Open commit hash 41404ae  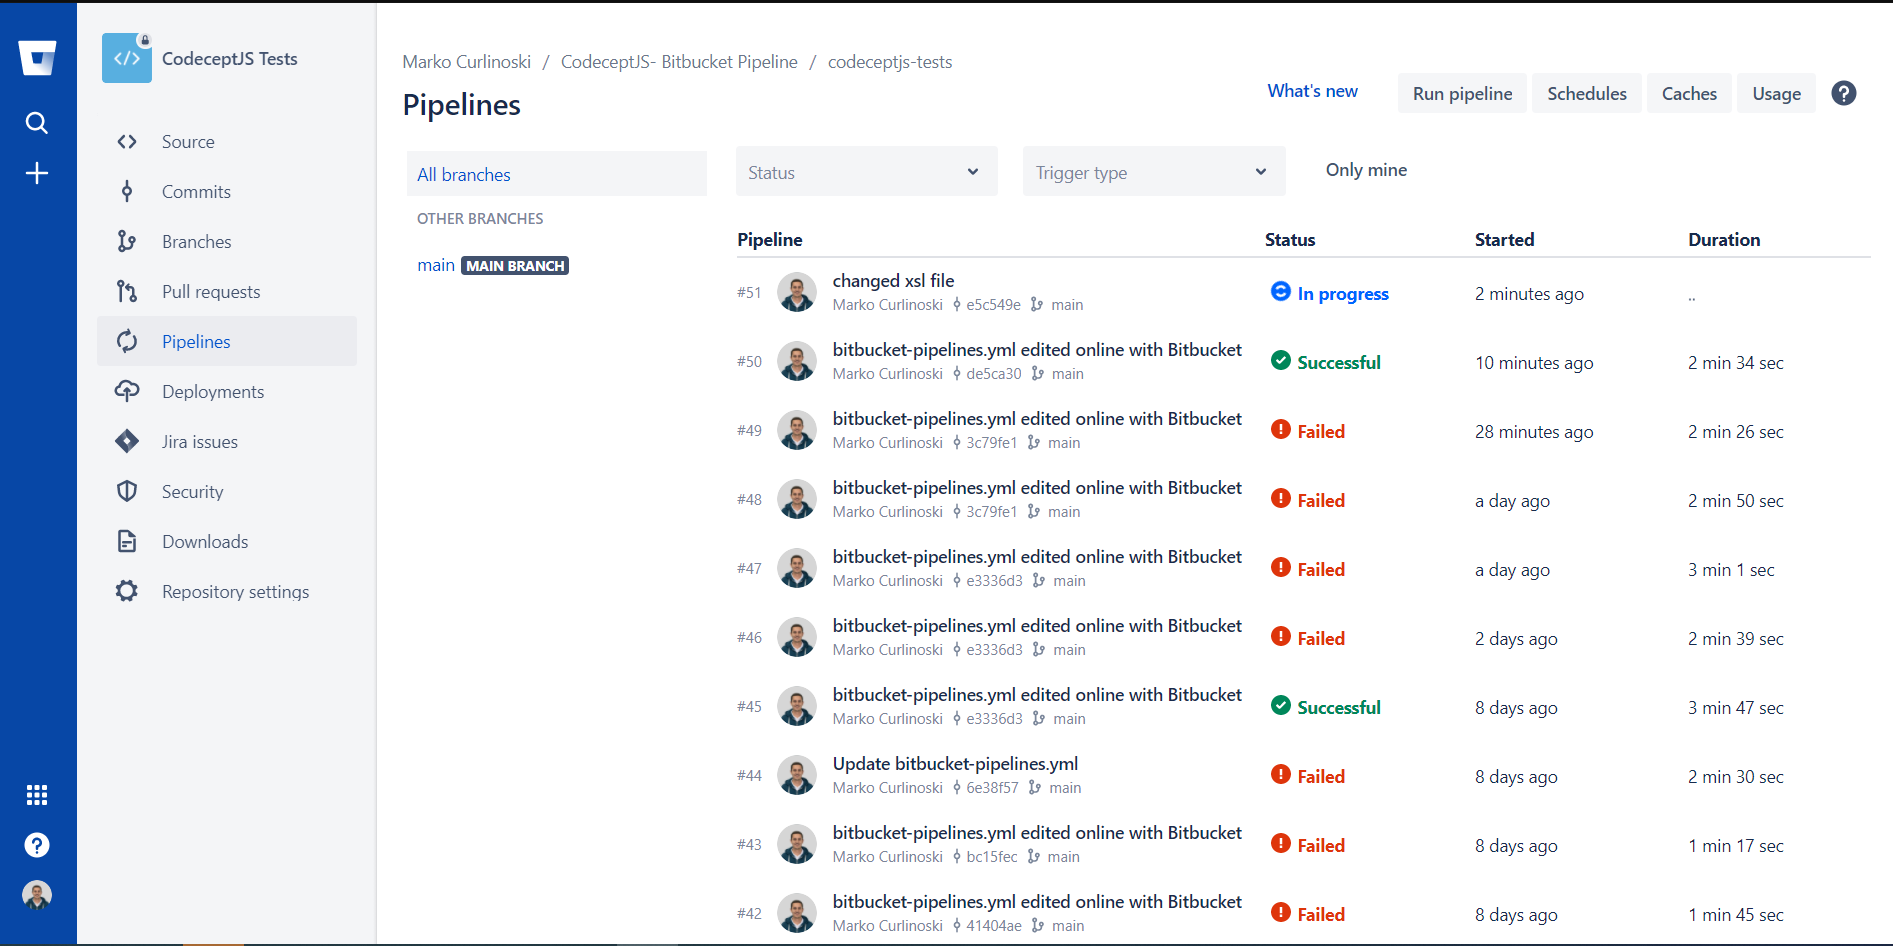click(x=994, y=926)
